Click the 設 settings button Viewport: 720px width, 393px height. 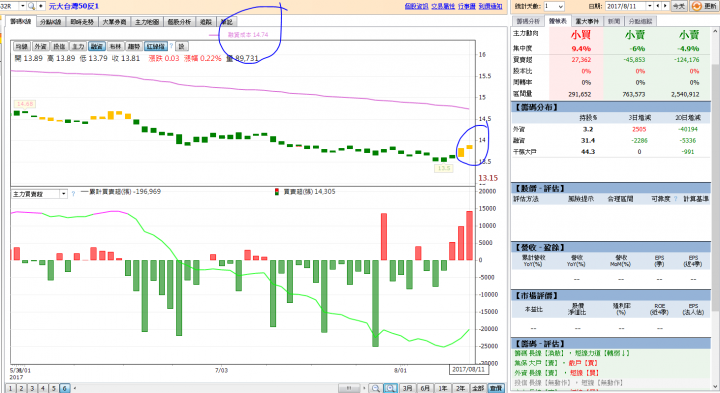(182, 46)
